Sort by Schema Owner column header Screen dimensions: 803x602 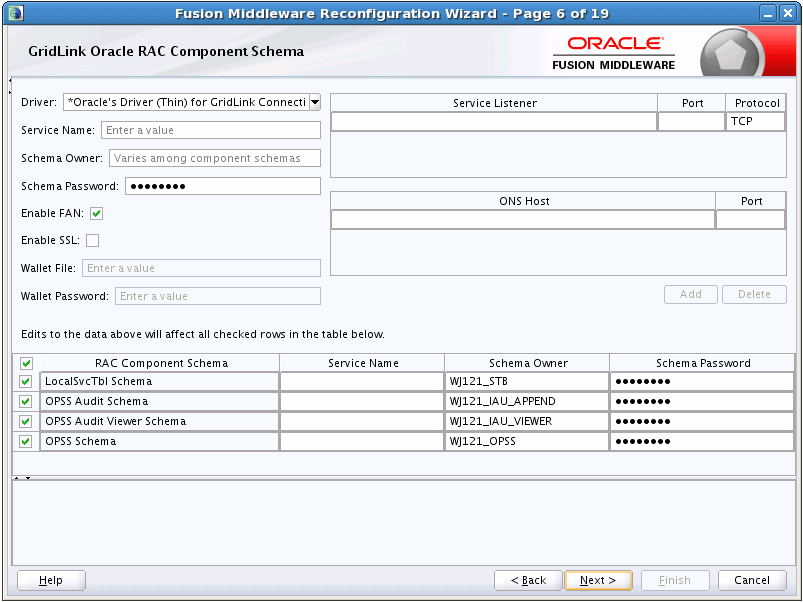point(527,363)
